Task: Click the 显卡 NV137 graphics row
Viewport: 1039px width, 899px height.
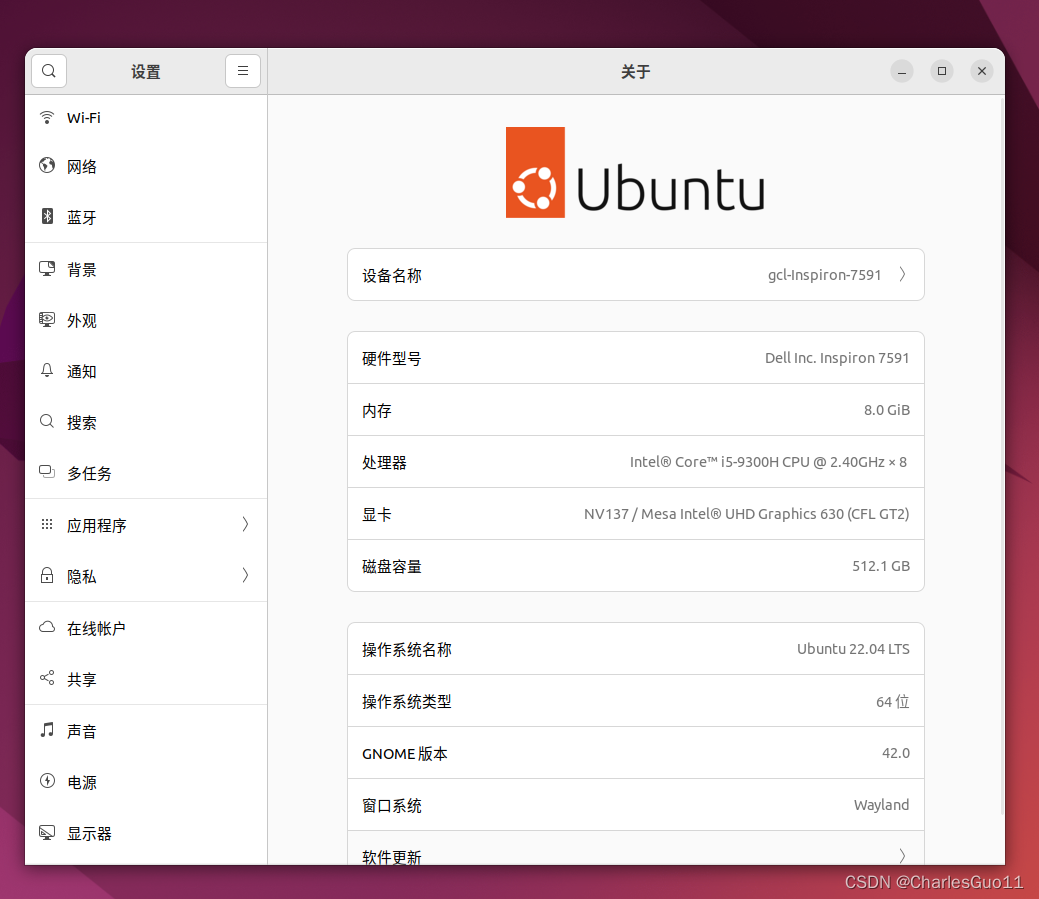Action: click(x=635, y=514)
